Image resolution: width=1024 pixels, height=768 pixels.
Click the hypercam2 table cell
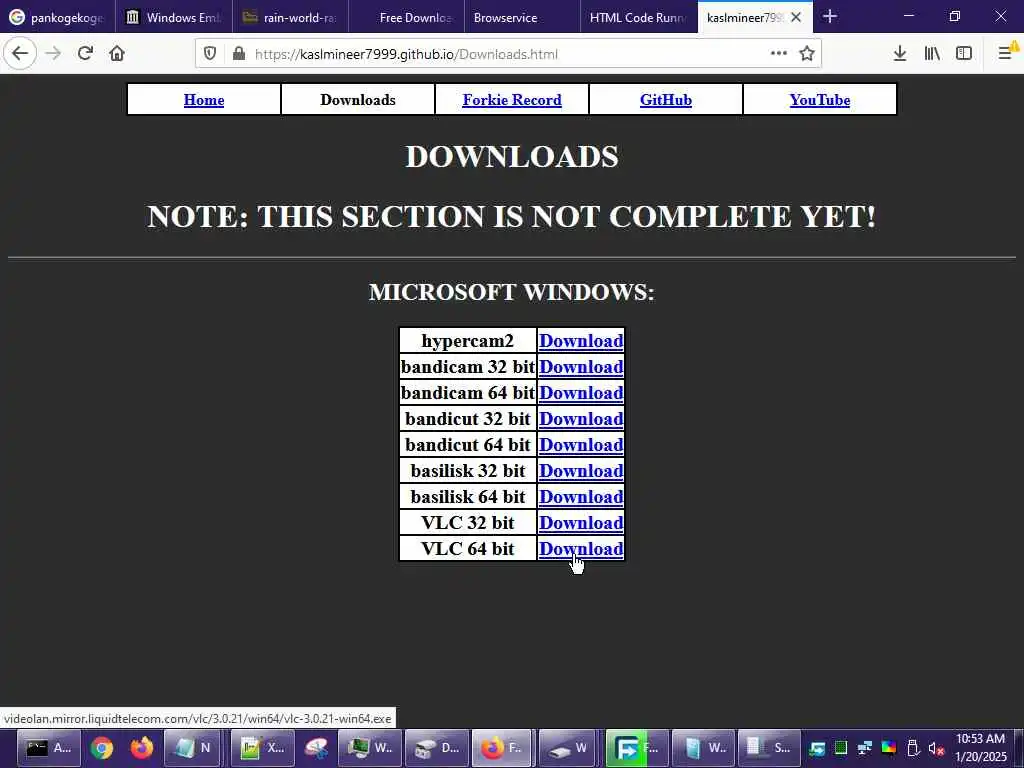click(468, 341)
